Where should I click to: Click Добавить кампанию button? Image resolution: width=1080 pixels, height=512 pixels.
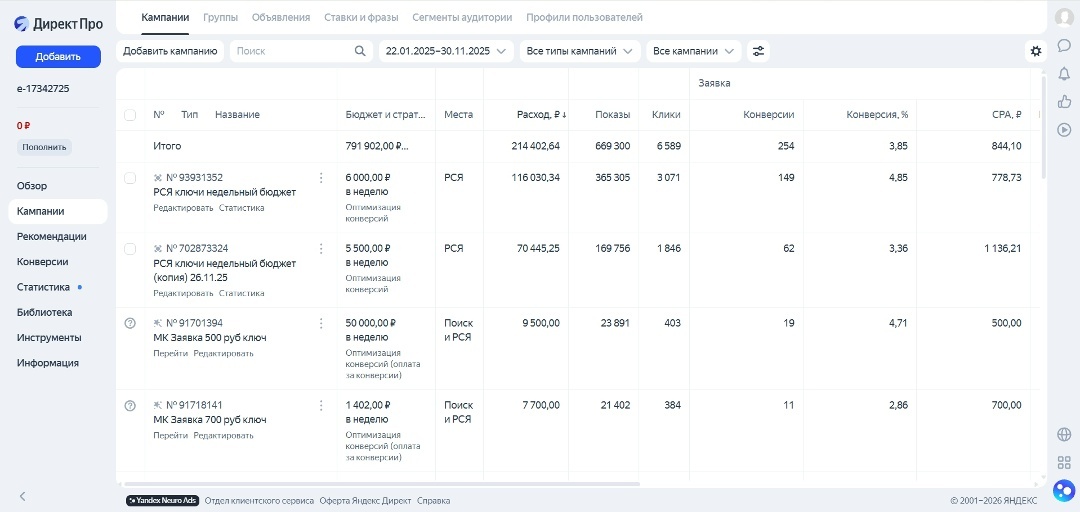click(x=170, y=51)
